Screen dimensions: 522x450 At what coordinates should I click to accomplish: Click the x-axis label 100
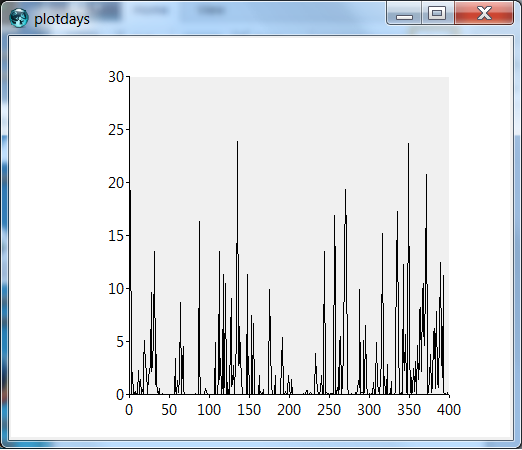tap(209, 410)
